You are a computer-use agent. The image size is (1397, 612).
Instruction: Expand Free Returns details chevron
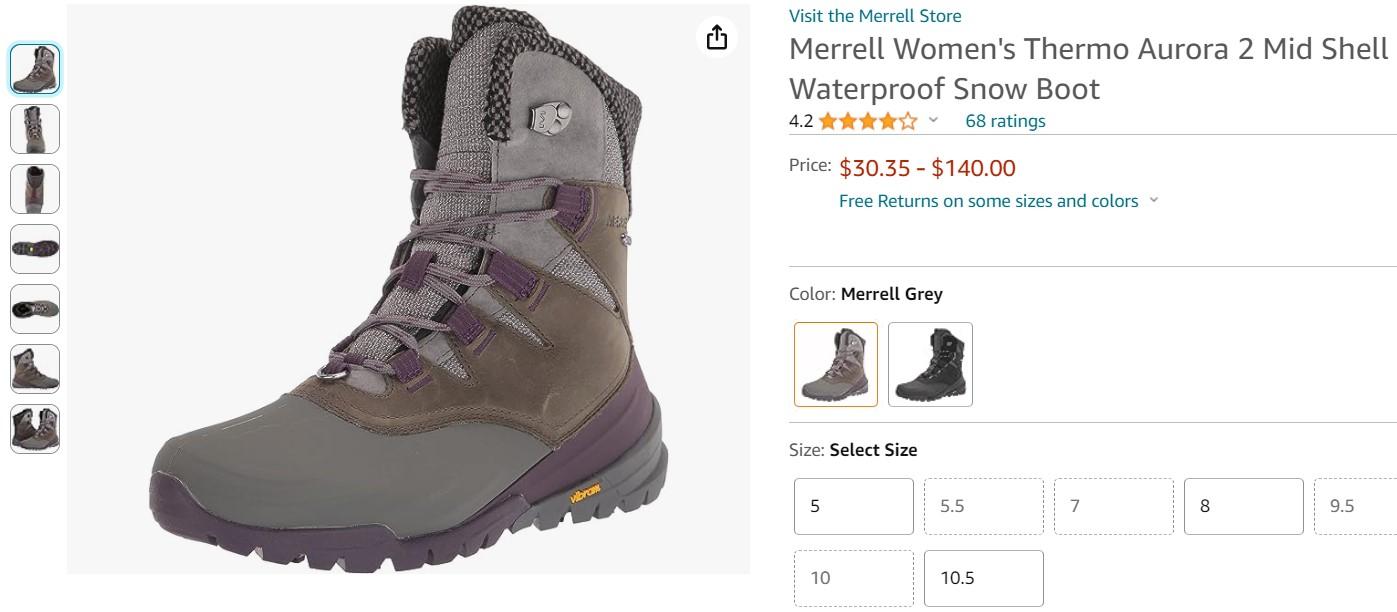click(1154, 201)
